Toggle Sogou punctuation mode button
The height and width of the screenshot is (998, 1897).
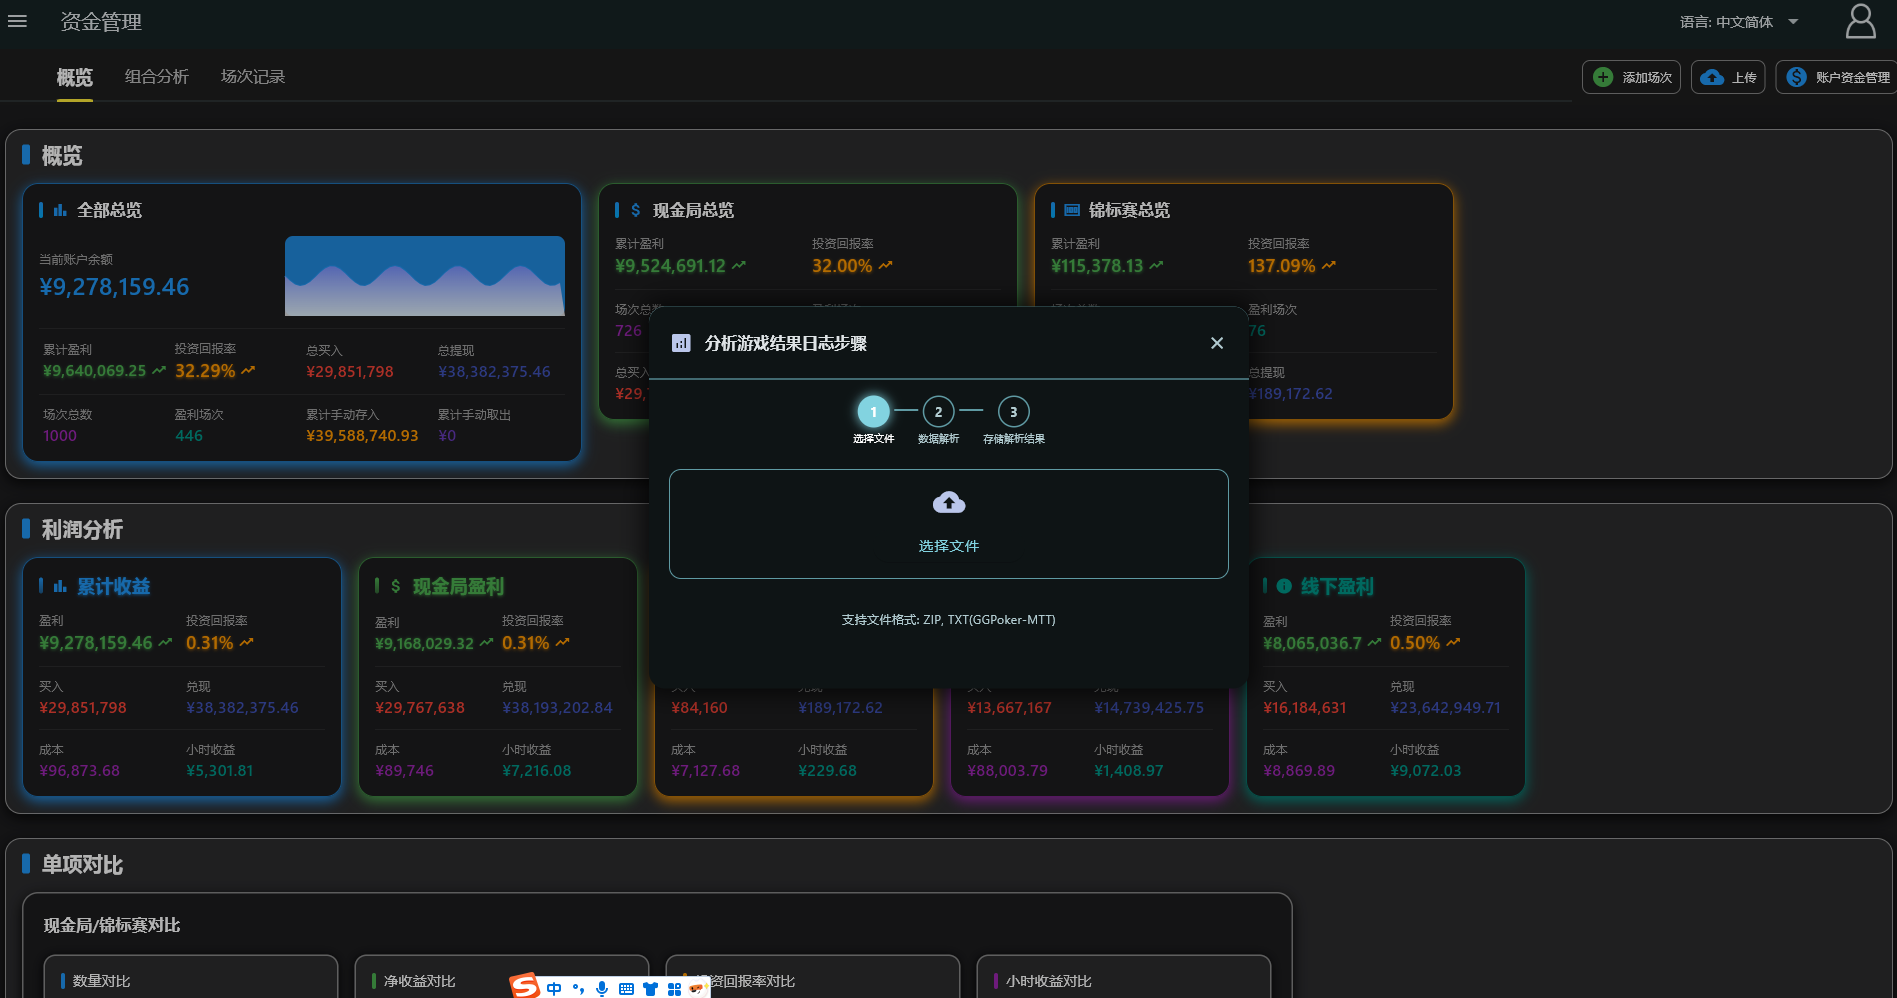(578, 989)
